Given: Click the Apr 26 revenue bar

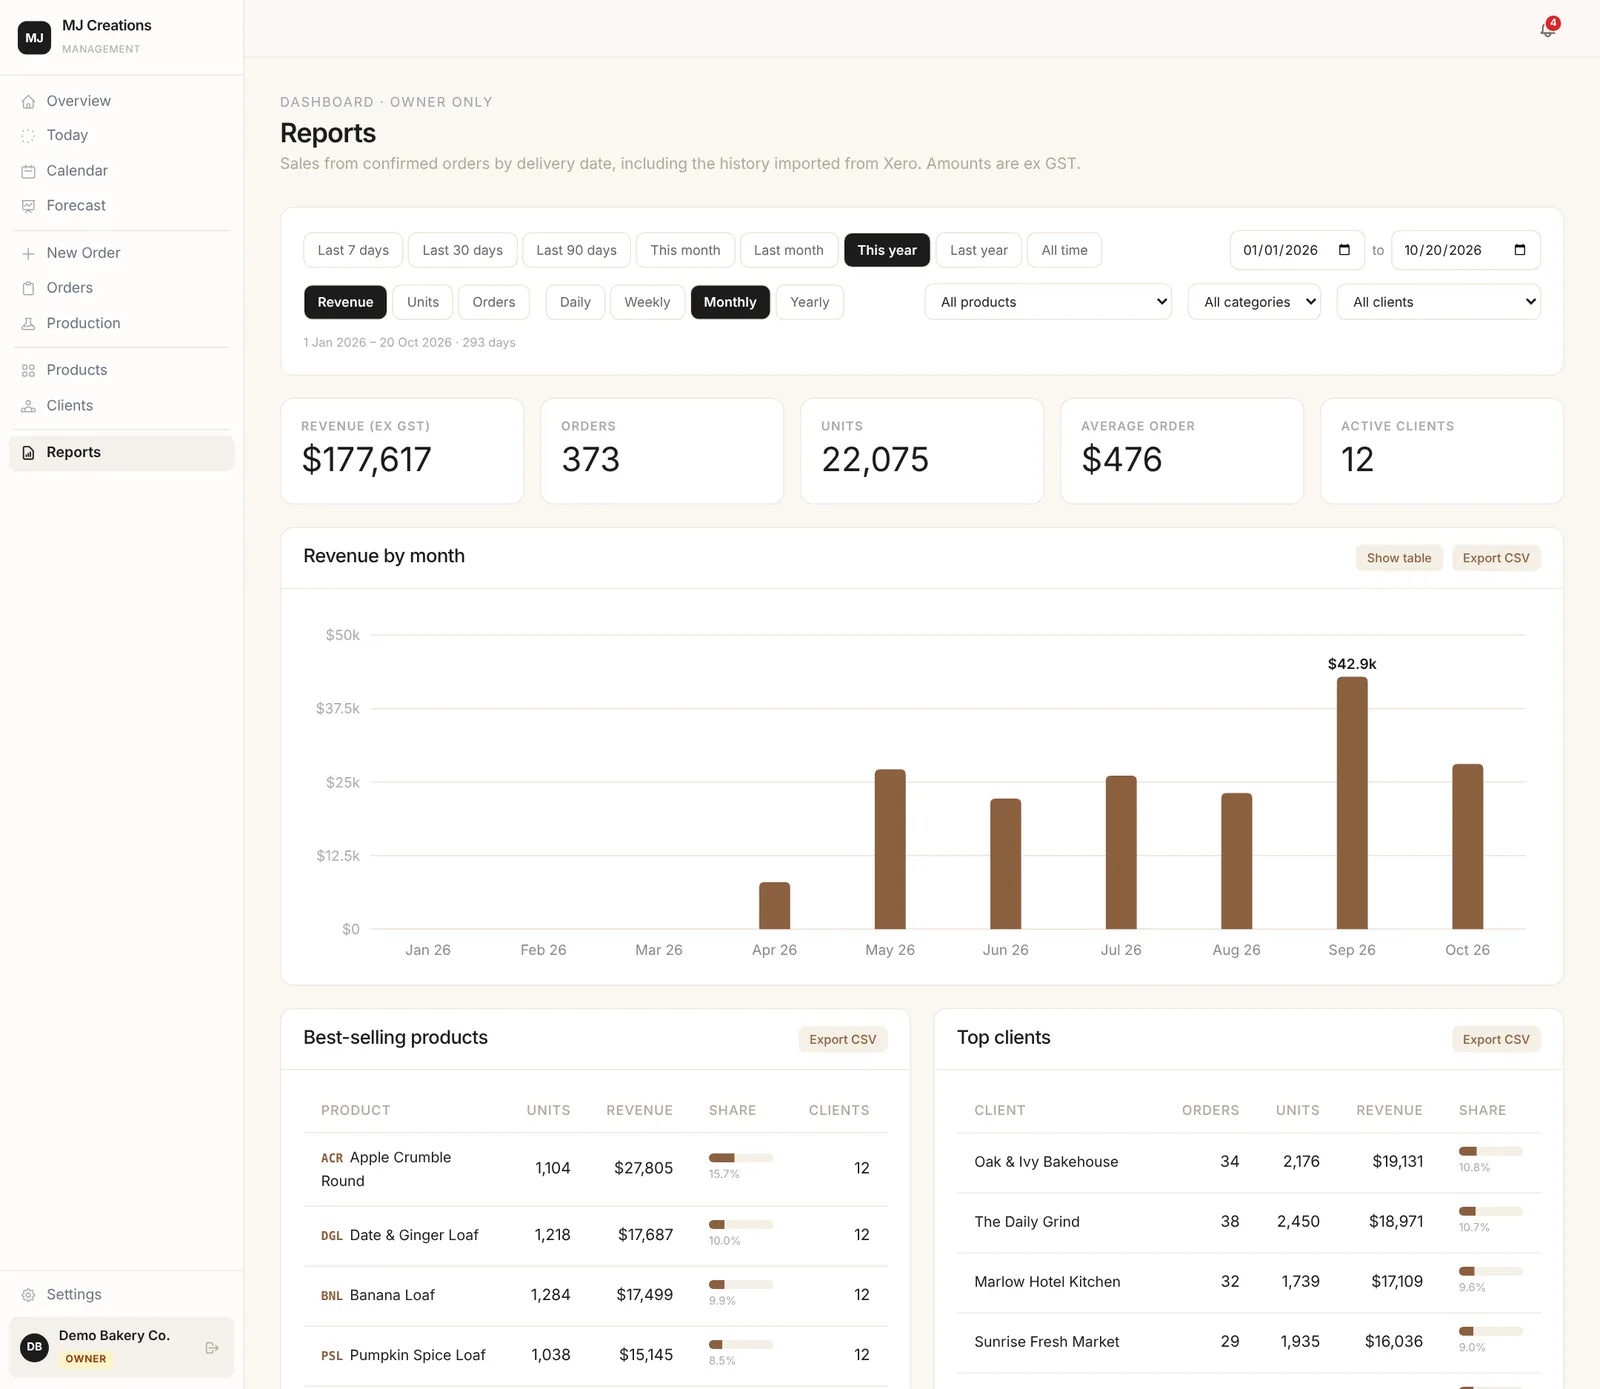Looking at the screenshot, I should [x=775, y=906].
